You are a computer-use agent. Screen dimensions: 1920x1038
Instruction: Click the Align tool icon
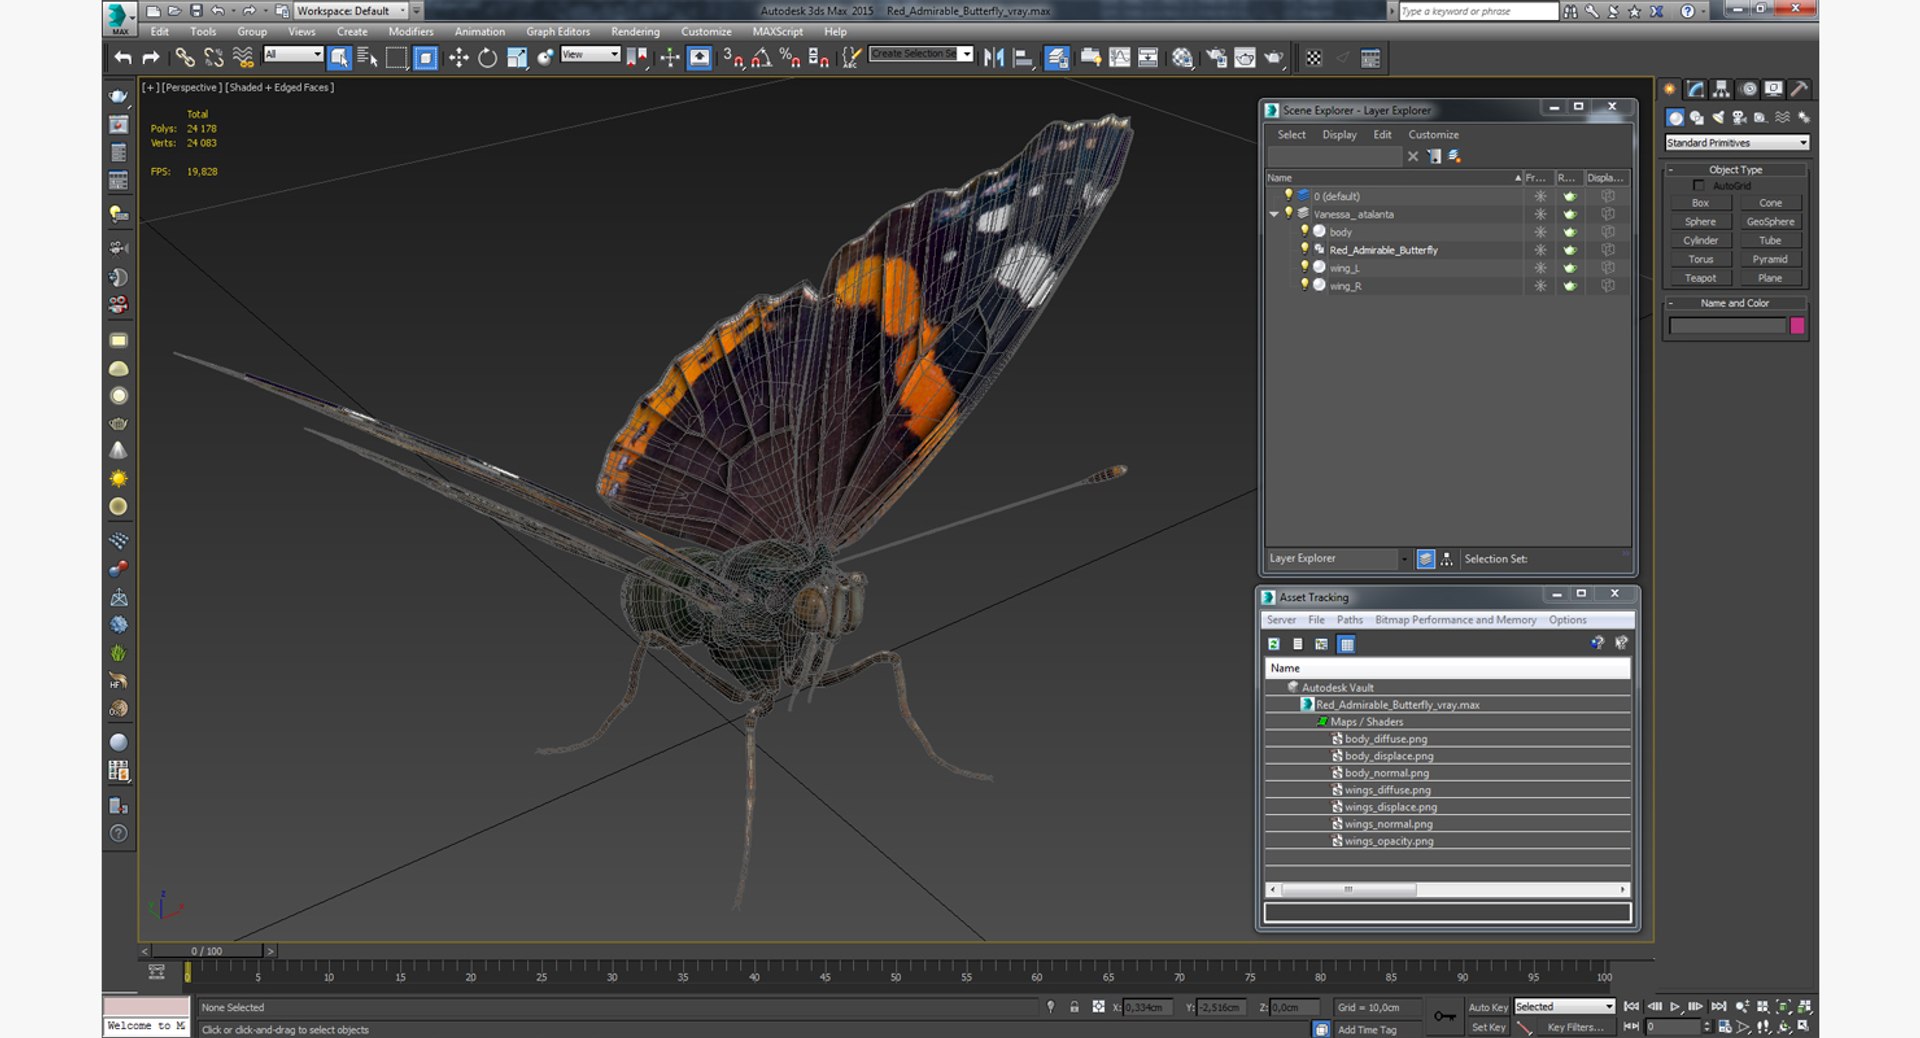point(1023,58)
